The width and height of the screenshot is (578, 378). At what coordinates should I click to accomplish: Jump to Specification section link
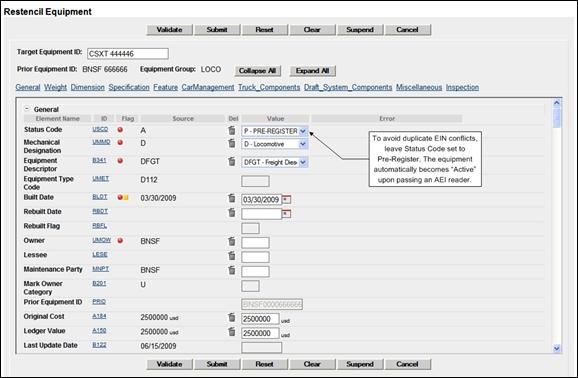click(x=129, y=87)
